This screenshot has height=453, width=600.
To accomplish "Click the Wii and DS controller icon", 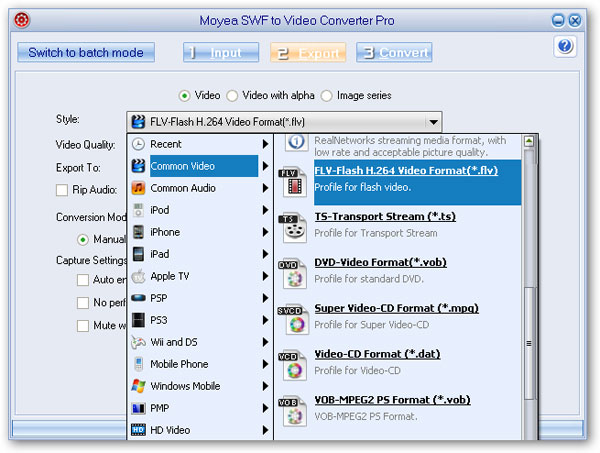I will pyautogui.click(x=138, y=342).
